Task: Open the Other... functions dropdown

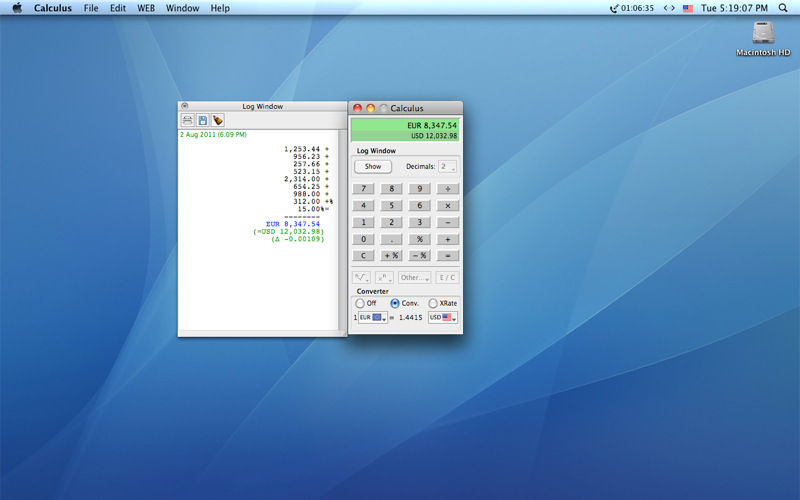Action: click(x=414, y=278)
